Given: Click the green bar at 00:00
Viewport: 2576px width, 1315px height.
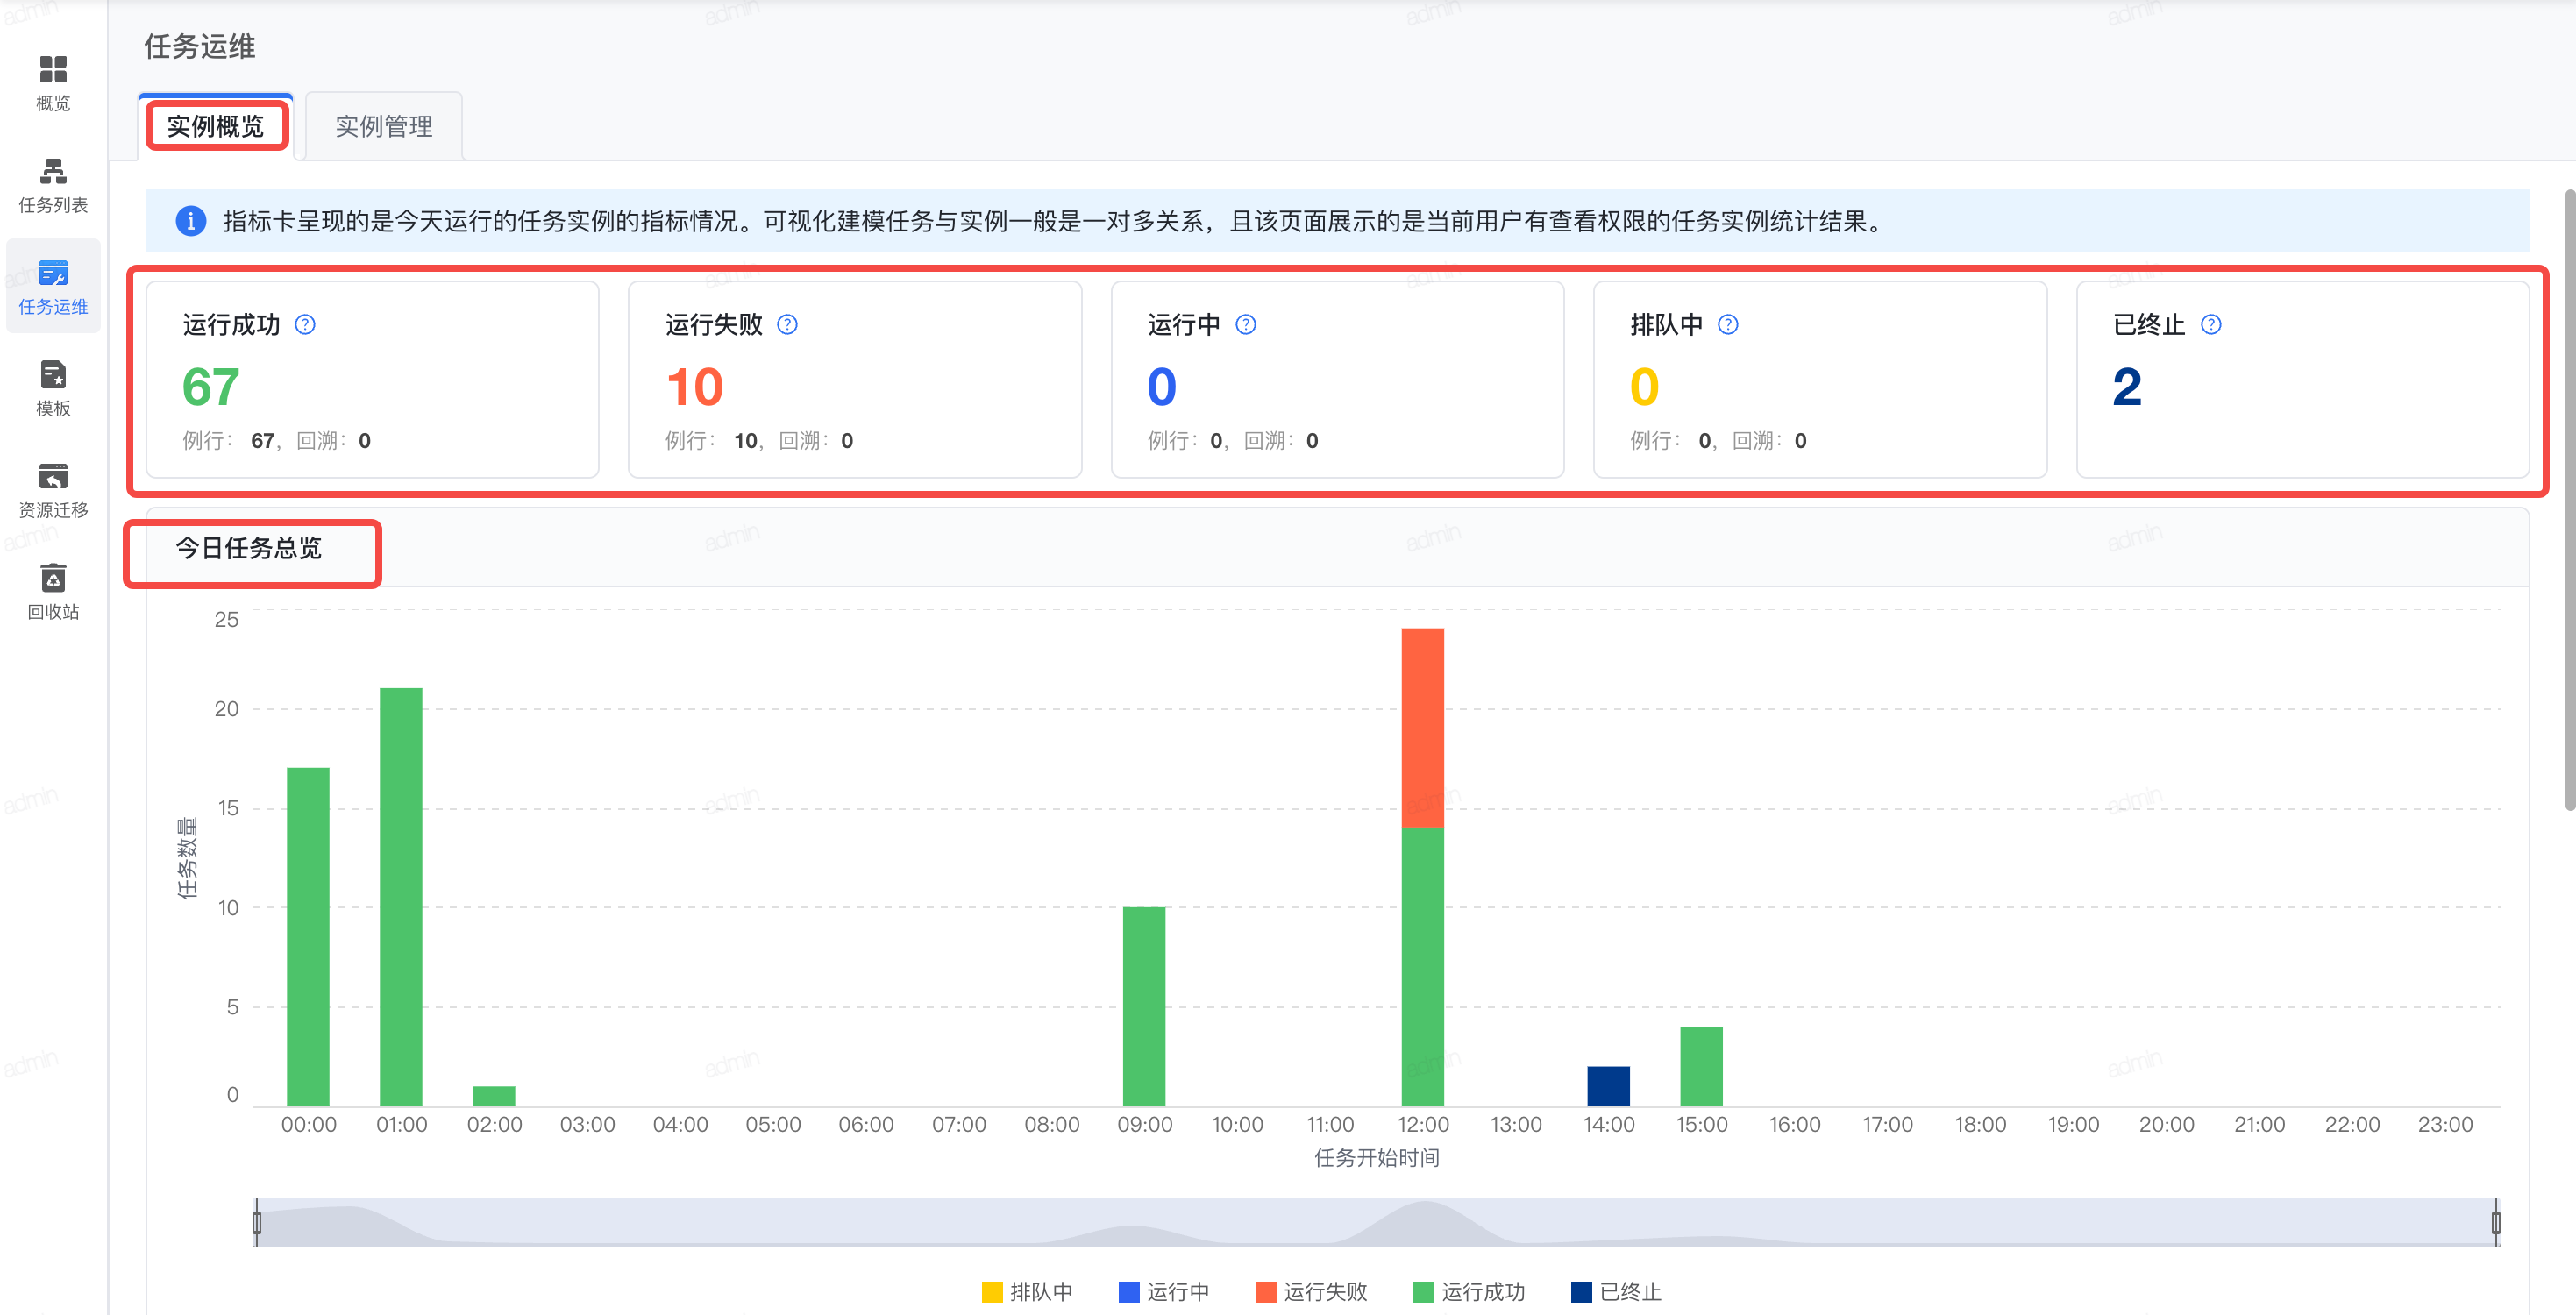Looking at the screenshot, I should tap(308, 937).
